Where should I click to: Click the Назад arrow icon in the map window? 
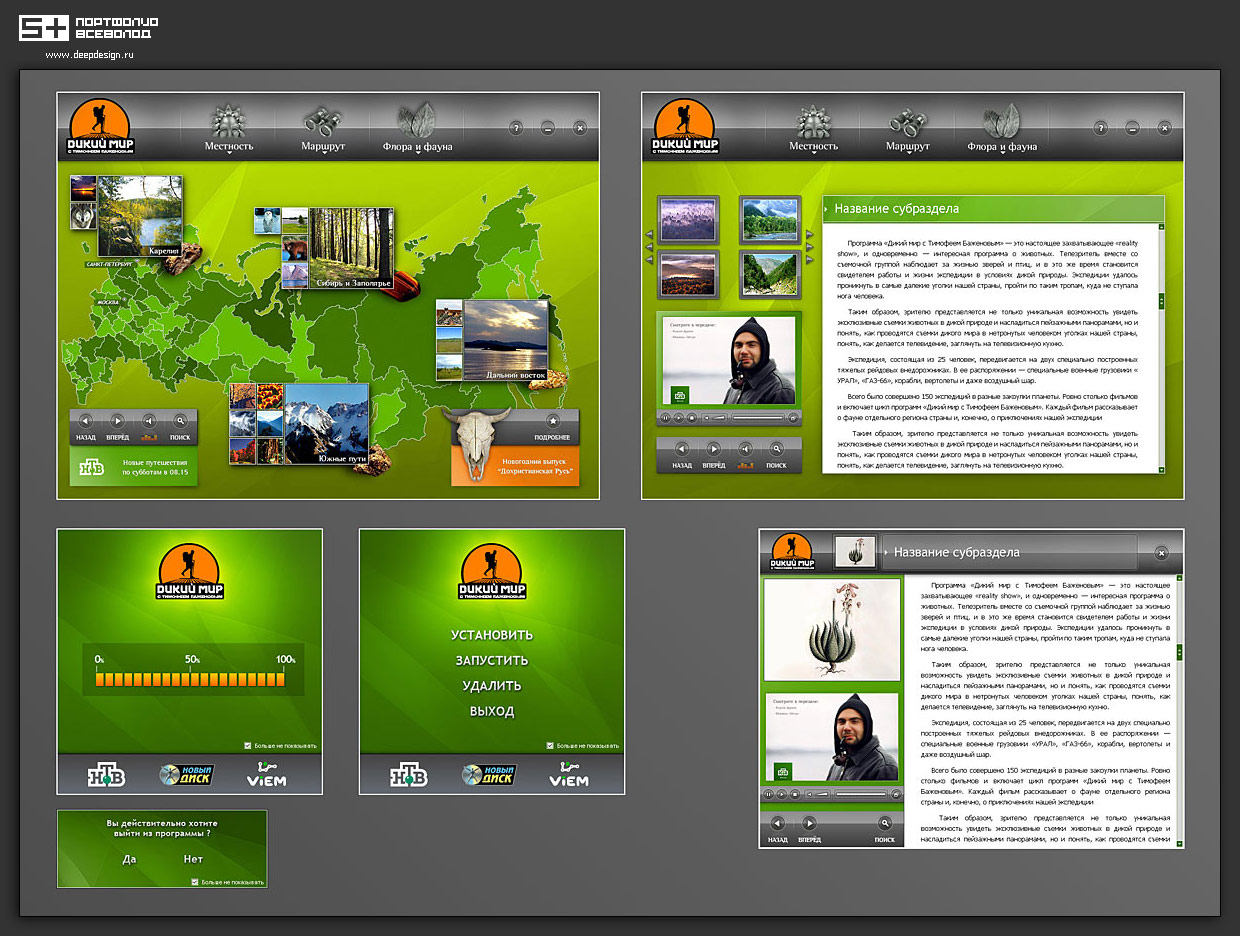(85, 421)
